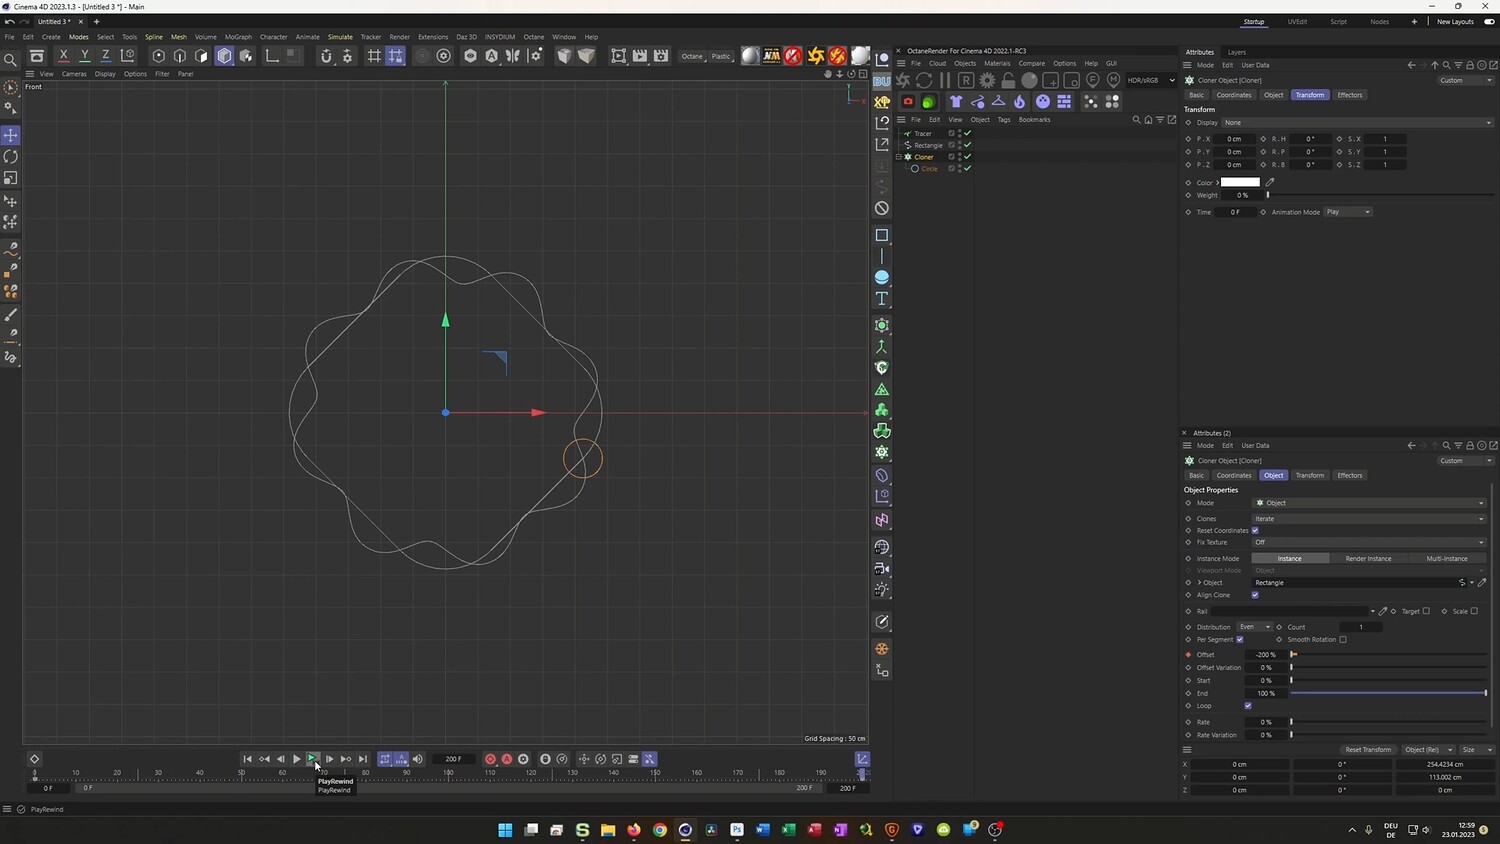Image resolution: width=1500 pixels, height=844 pixels.
Task: Click the Brush paint tool in left toolbar
Action: pyautogui.click(x=11, y=315)
